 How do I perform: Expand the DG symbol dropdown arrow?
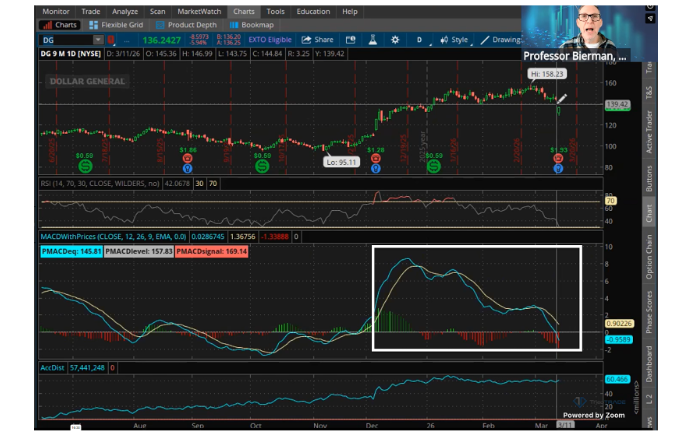[x=98, y=40]
